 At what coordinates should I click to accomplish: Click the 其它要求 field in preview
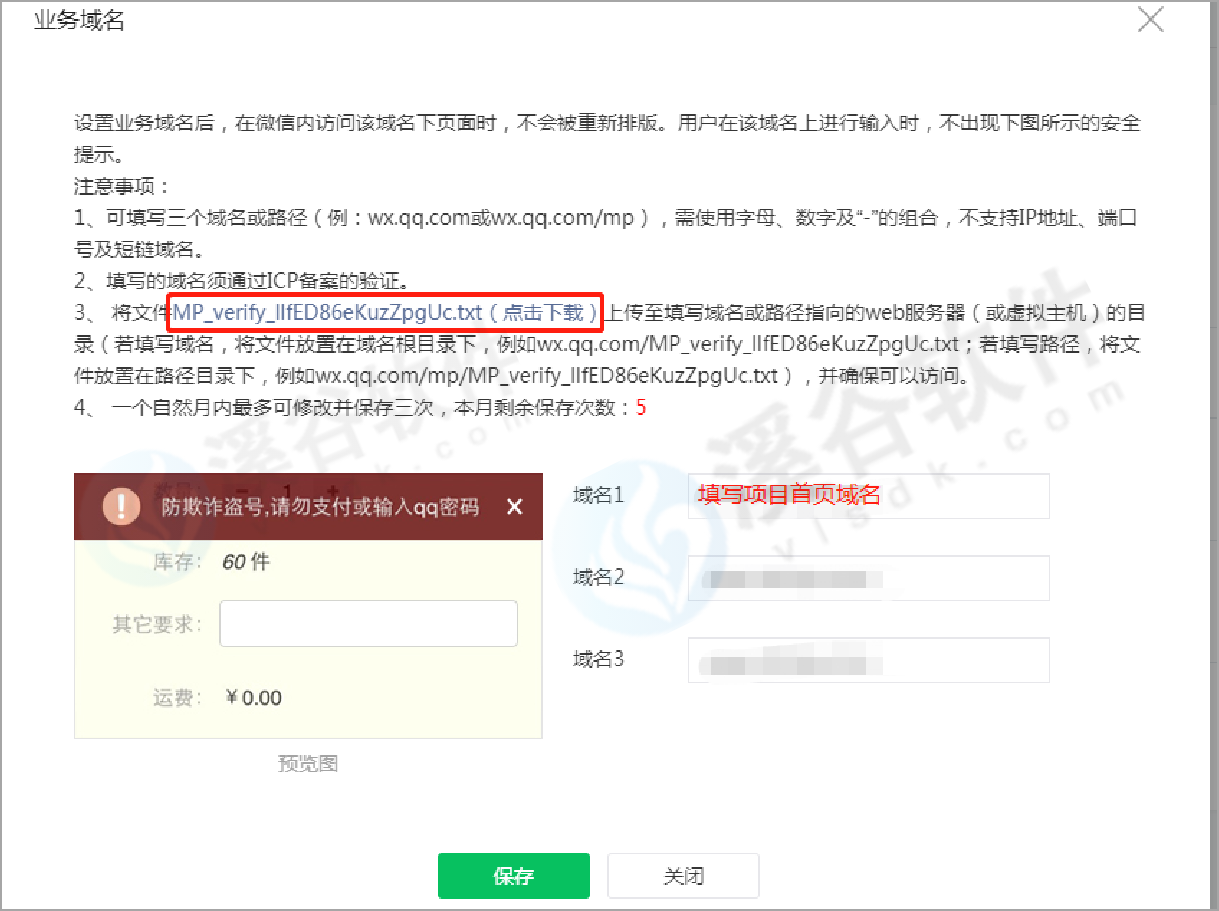point(368,624)
